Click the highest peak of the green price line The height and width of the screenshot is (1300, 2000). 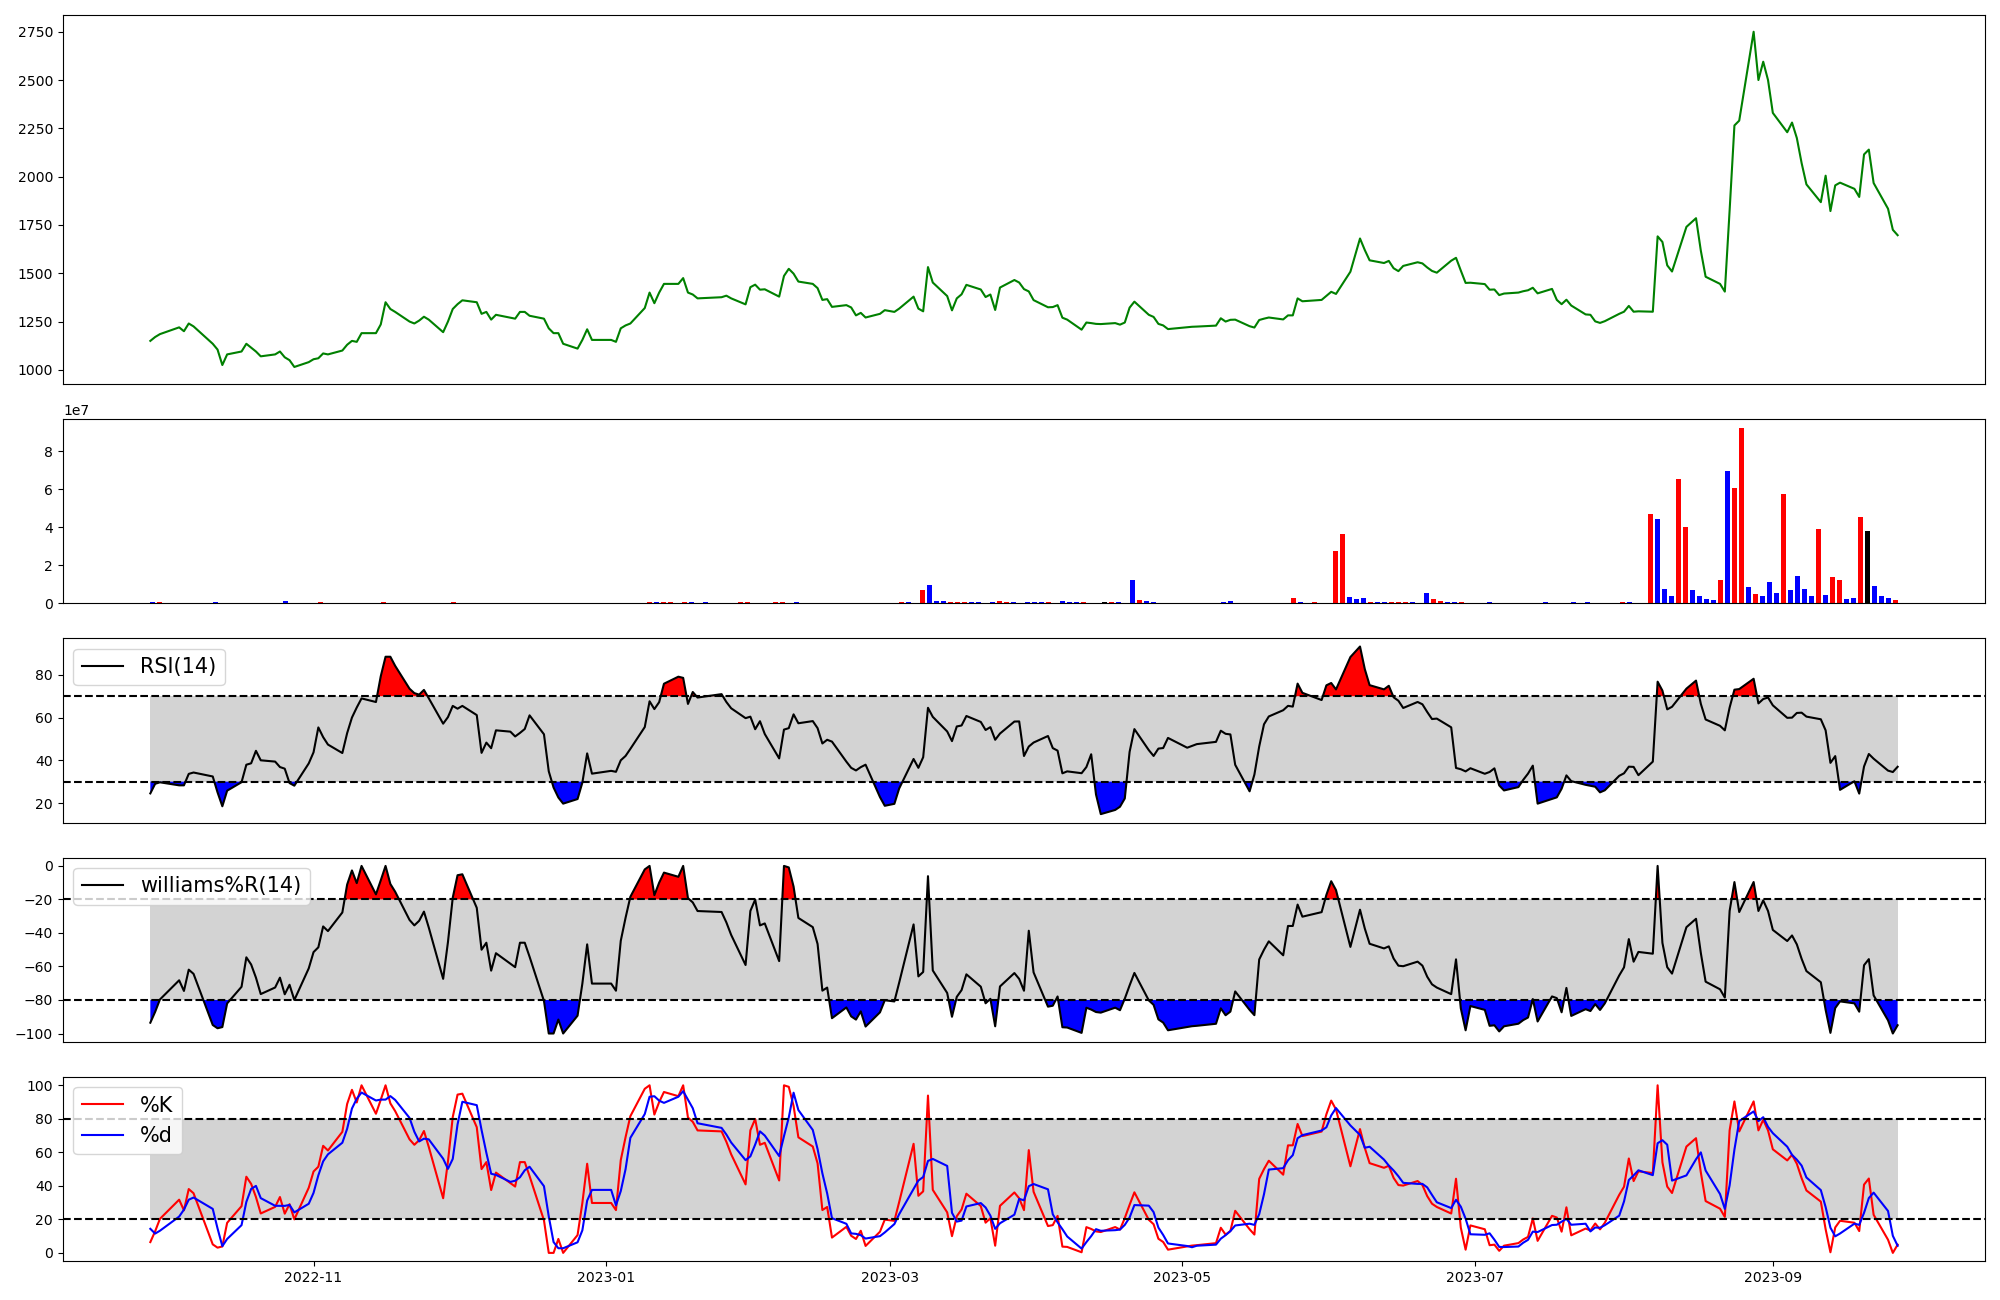(1753, 33)
